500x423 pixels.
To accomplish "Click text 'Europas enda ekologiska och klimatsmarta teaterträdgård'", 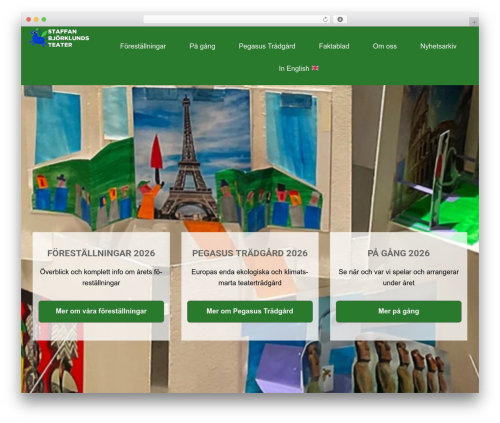I will pos(250,277).
